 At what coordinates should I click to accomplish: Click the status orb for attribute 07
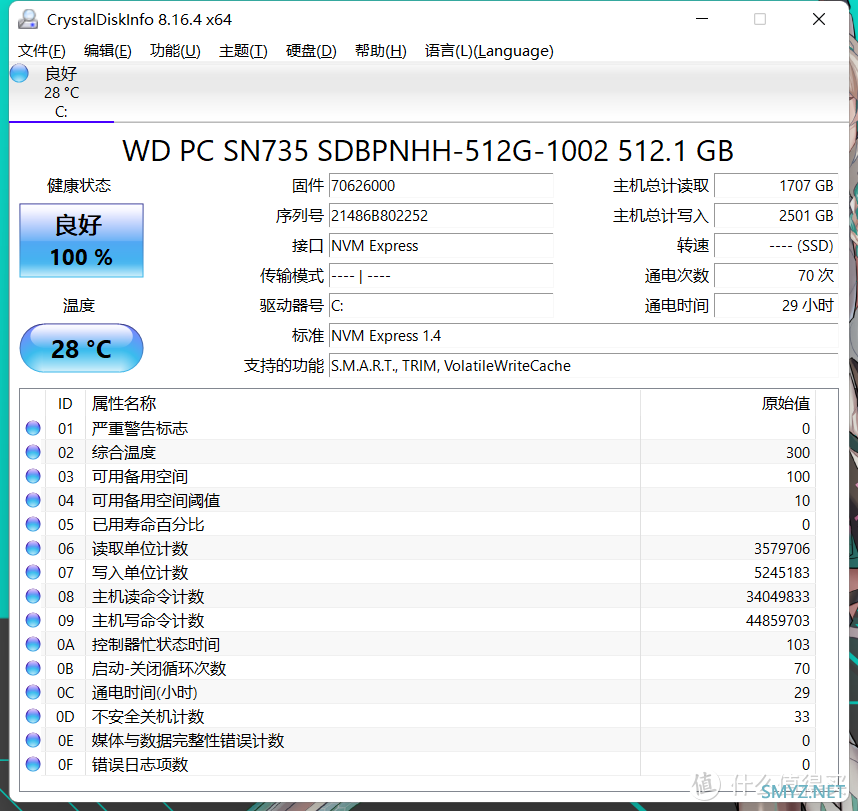[33, 572]
